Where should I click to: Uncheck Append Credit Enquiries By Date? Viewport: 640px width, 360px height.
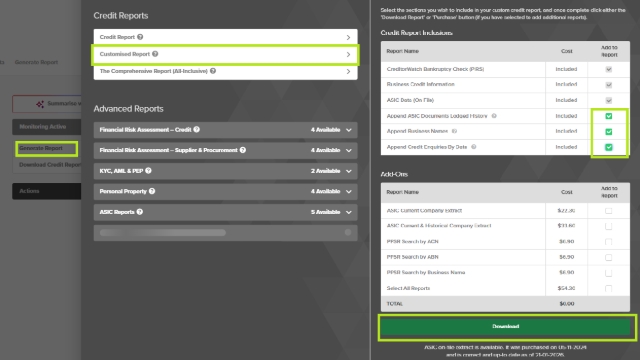[x=609, y=147]
